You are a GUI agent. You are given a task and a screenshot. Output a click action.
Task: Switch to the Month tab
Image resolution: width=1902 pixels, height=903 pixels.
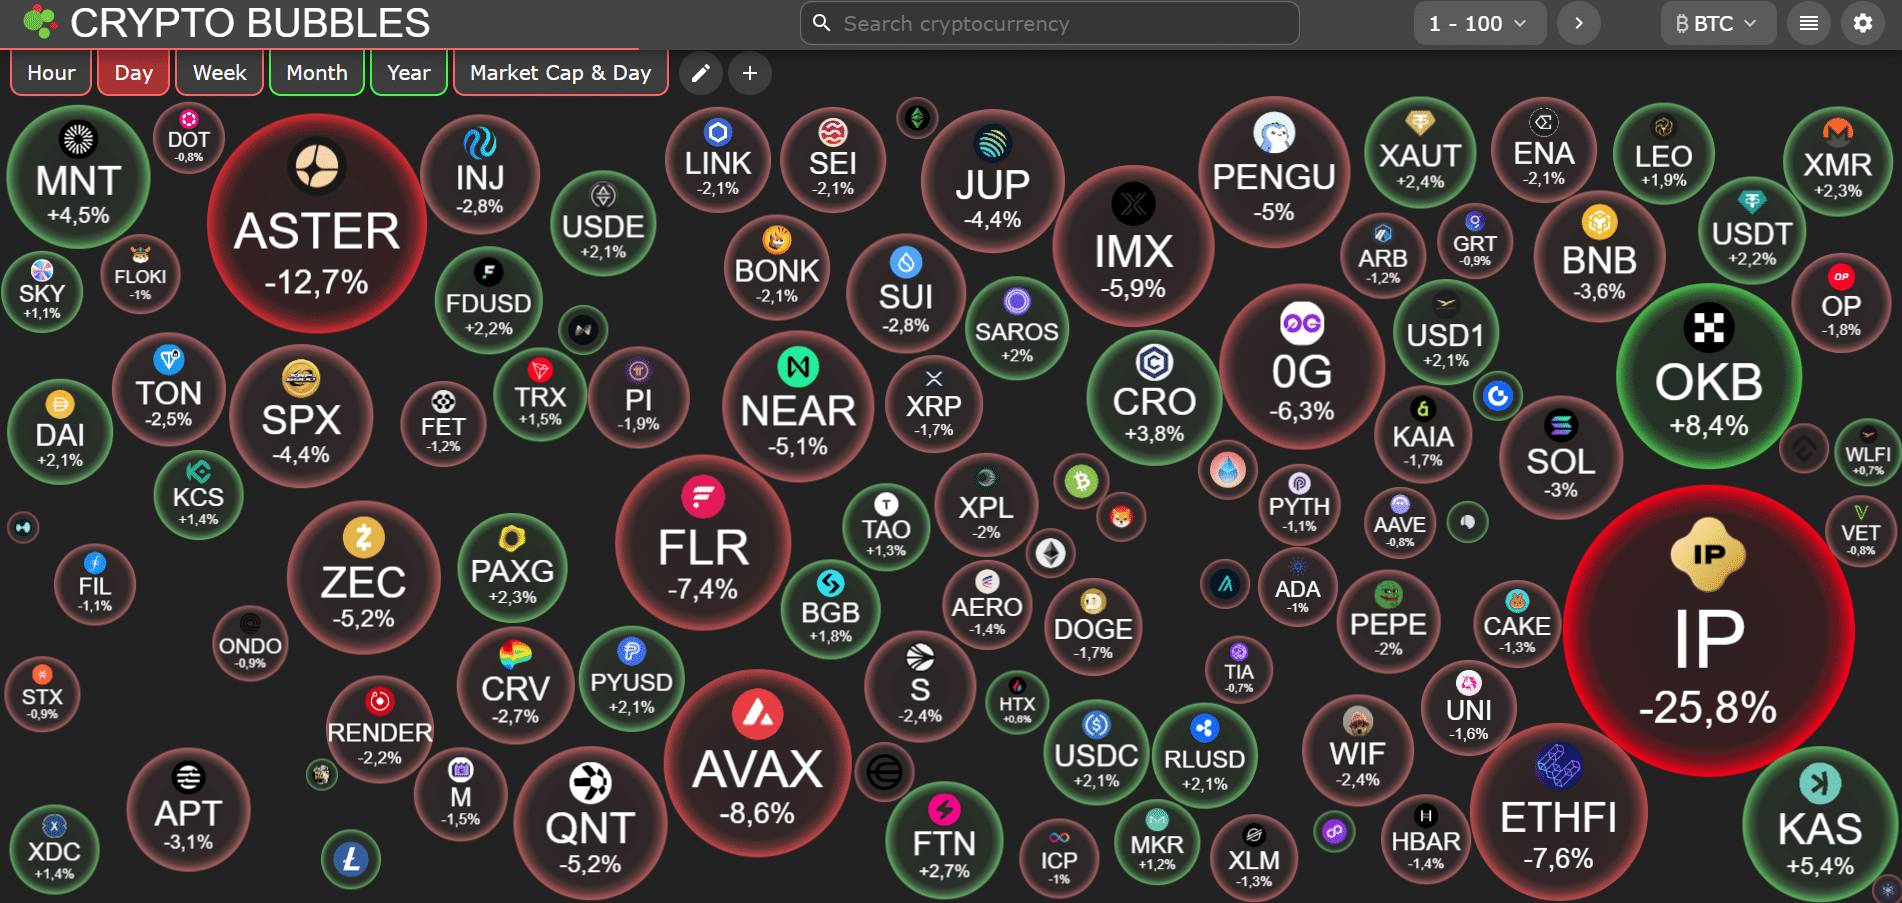(x=317, y=73)
